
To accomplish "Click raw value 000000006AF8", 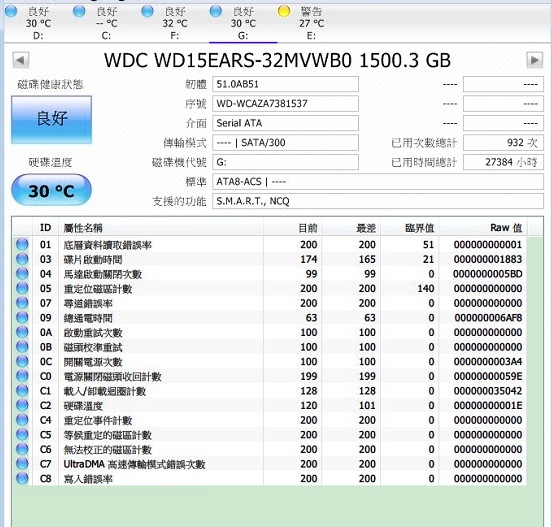I will [488, 318].
